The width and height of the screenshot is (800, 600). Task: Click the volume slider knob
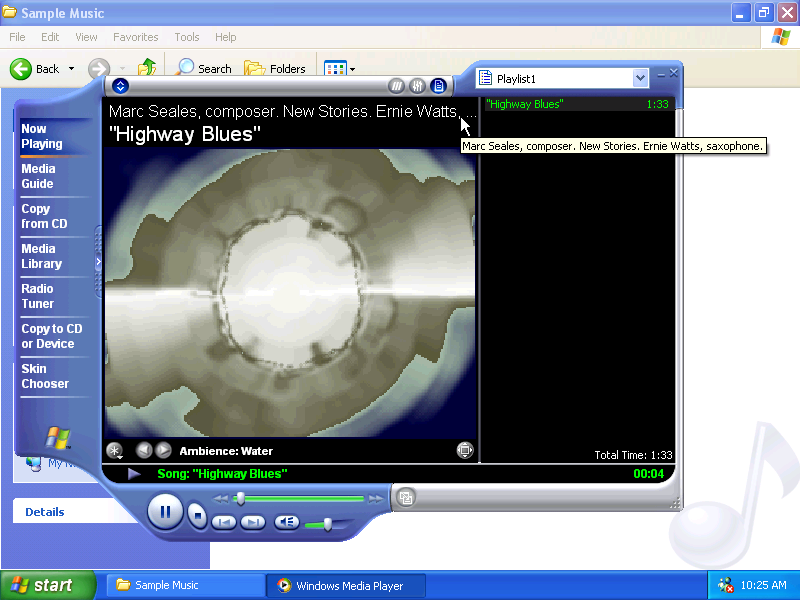click(x=328, y=524)
